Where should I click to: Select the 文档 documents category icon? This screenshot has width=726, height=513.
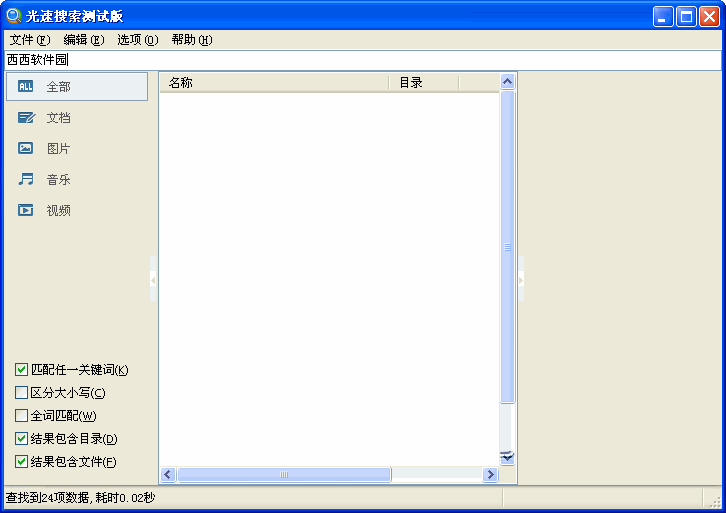point(26,118)
